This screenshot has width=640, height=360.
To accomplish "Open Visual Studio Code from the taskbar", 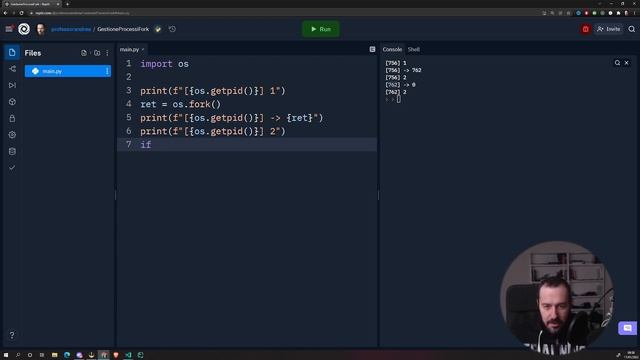I will (x=128, y=355).
